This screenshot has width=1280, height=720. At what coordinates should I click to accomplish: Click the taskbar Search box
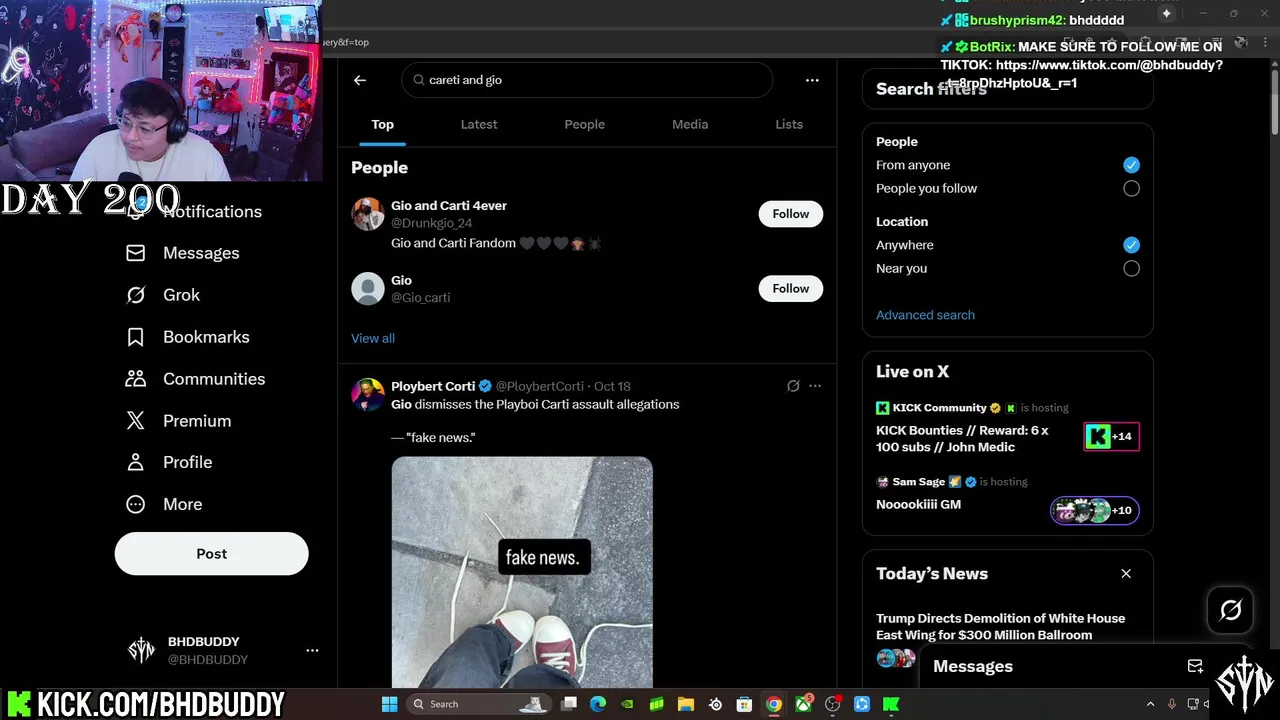pyautogui.click(x=479, y=704)
